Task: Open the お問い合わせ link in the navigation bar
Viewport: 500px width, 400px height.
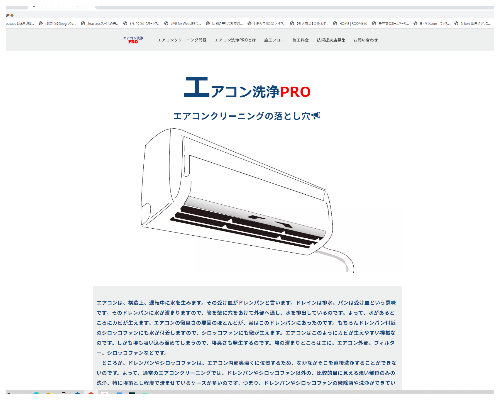Action: tap(366, 40)
